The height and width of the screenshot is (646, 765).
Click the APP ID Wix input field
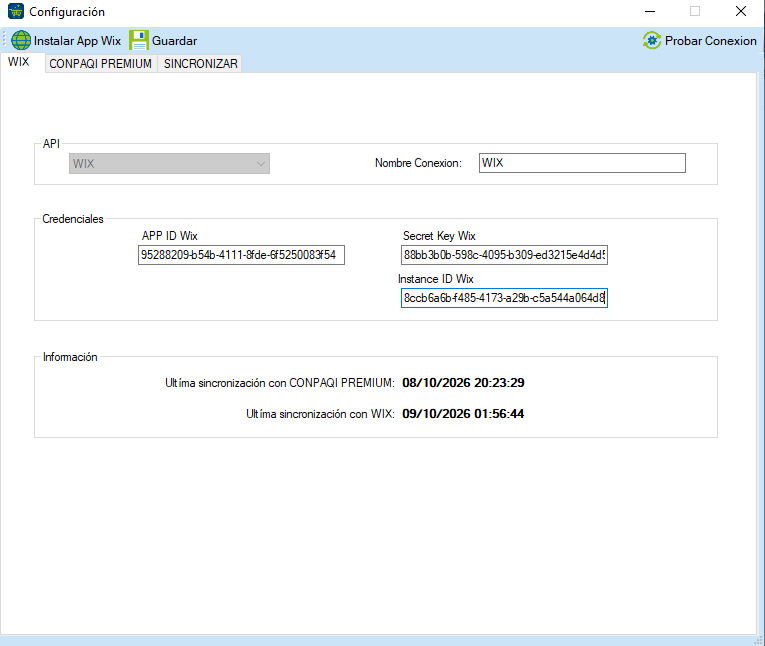[241, 255]
